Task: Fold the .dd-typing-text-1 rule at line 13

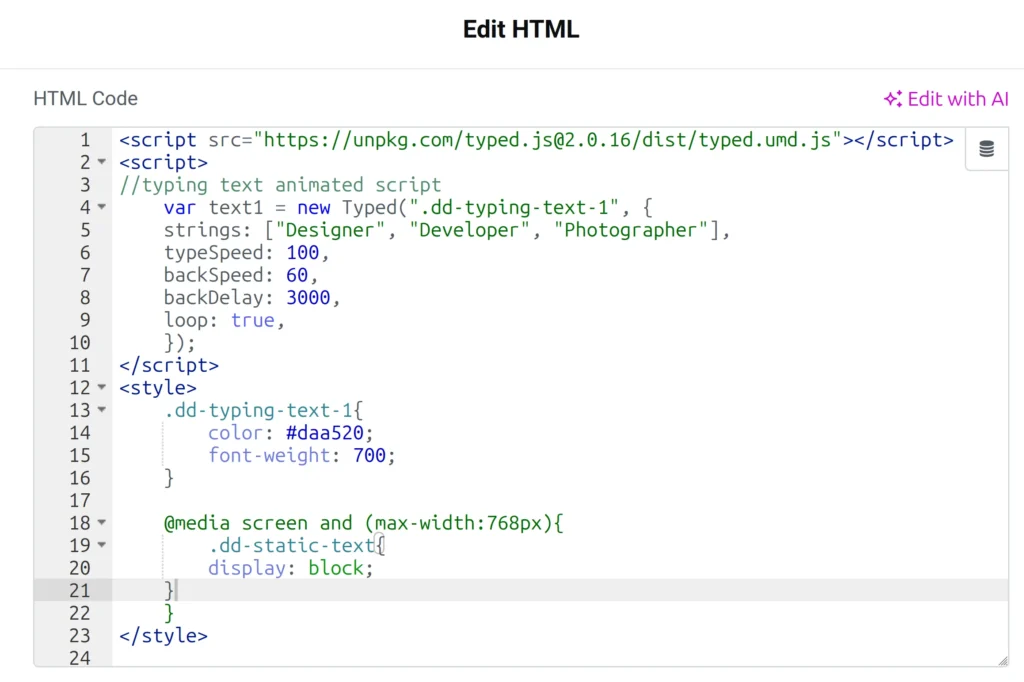Action: 102,410
